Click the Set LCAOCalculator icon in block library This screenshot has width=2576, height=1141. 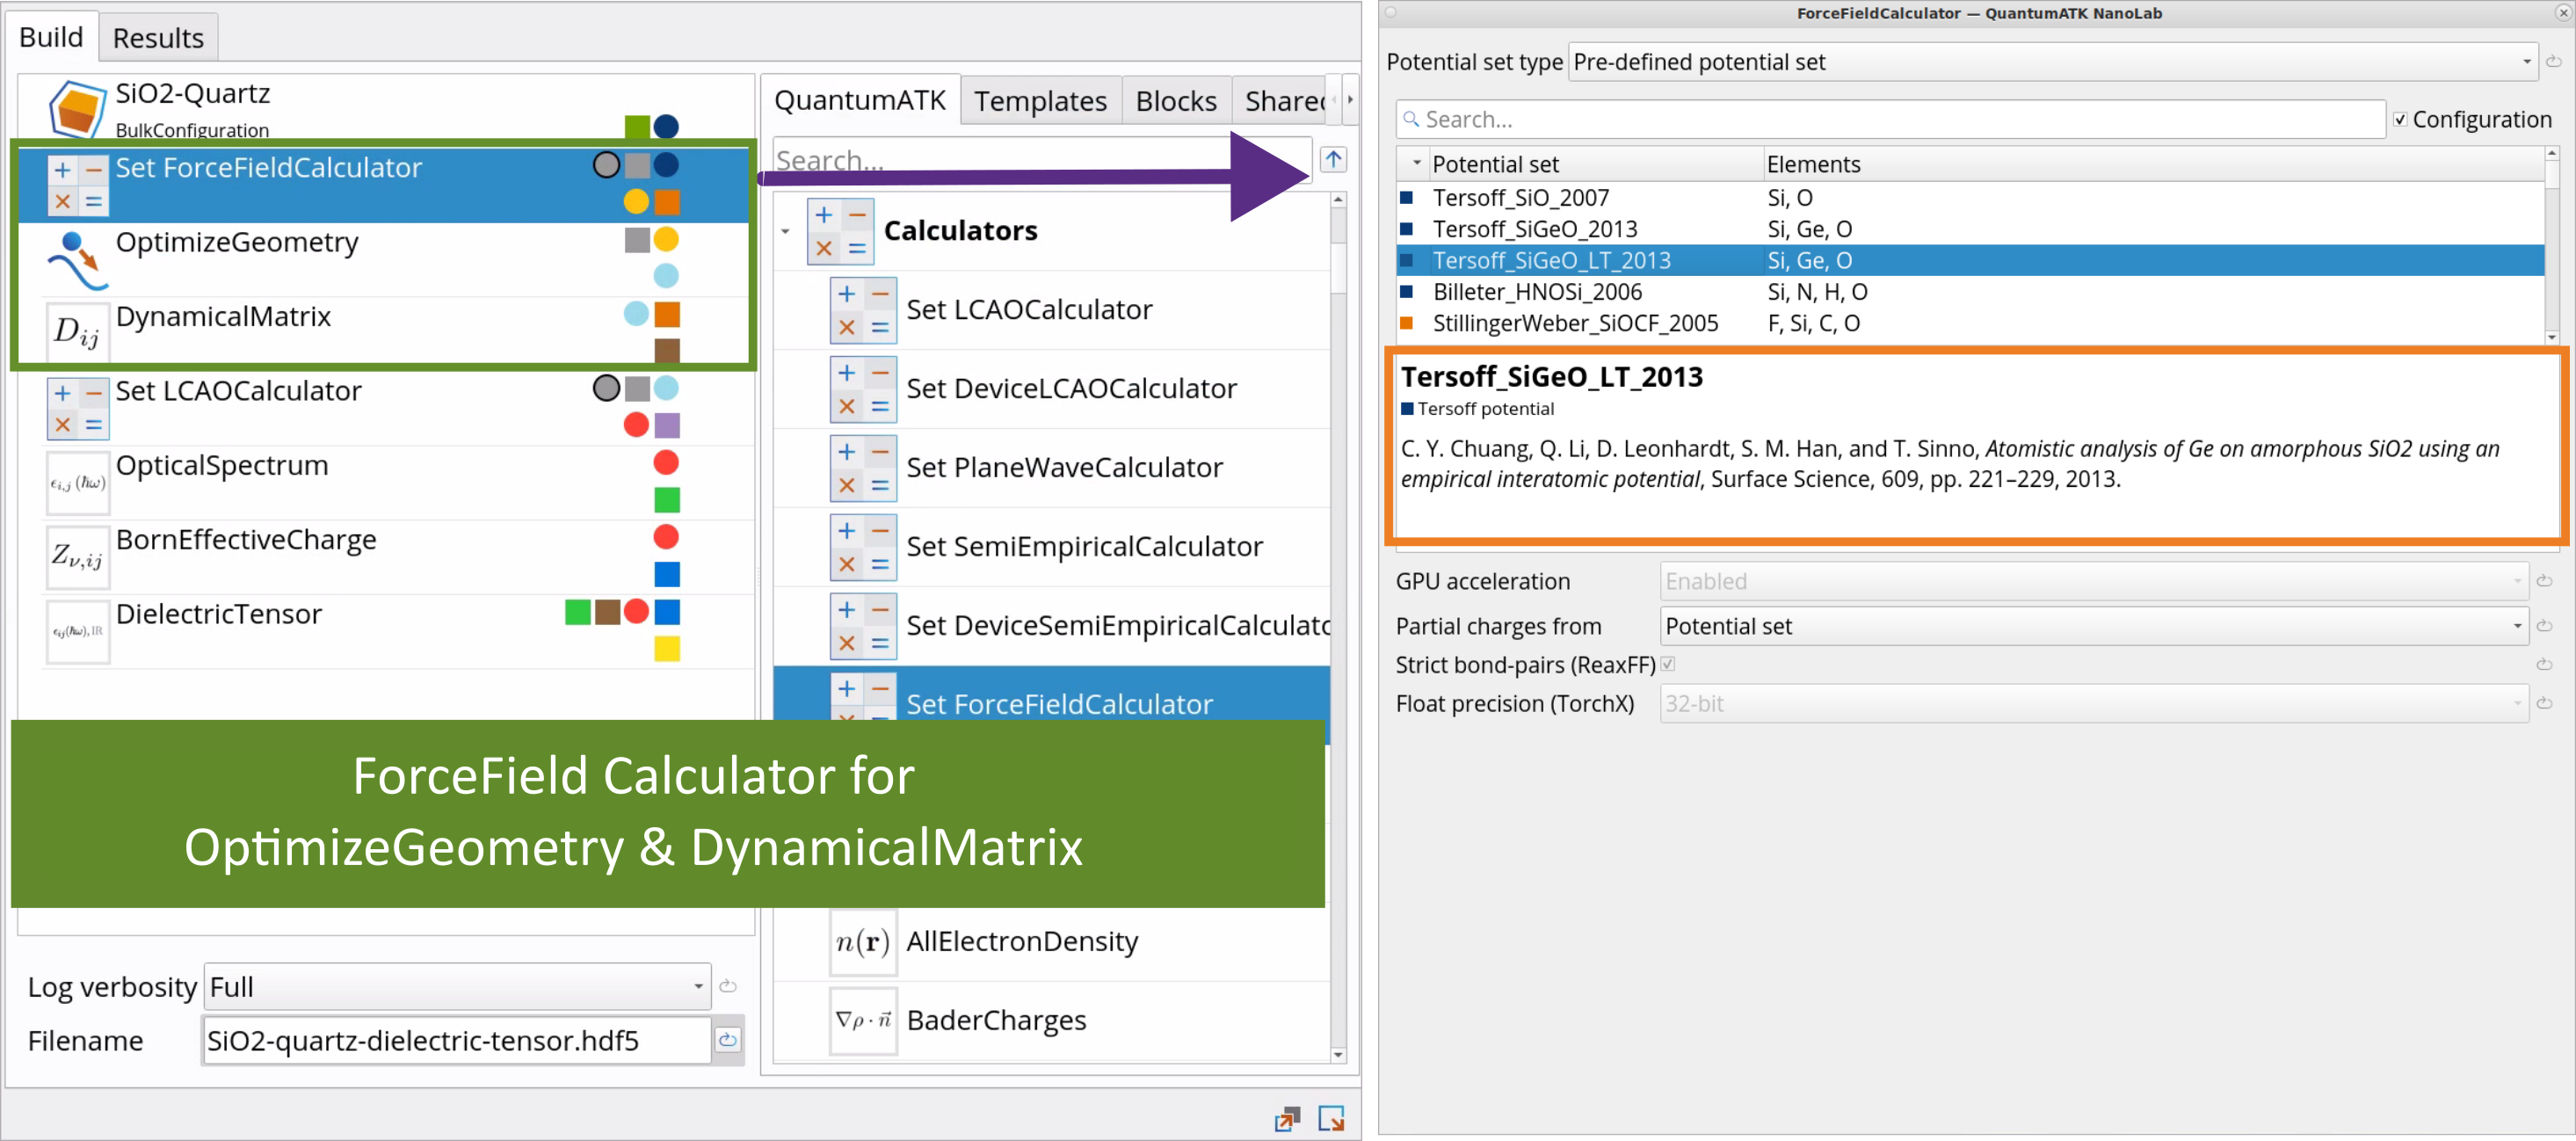pyautogui.click(x=863, y=310)
